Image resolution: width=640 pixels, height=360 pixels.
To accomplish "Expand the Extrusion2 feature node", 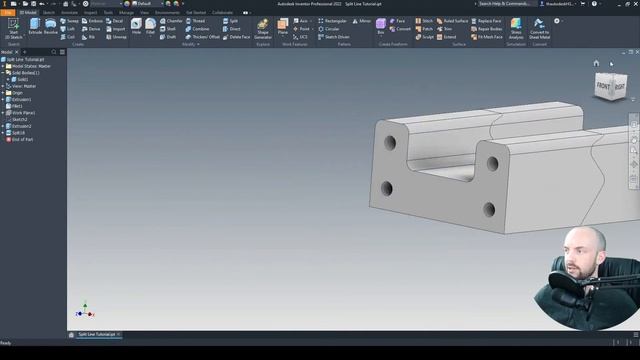I will pos(3,126).
